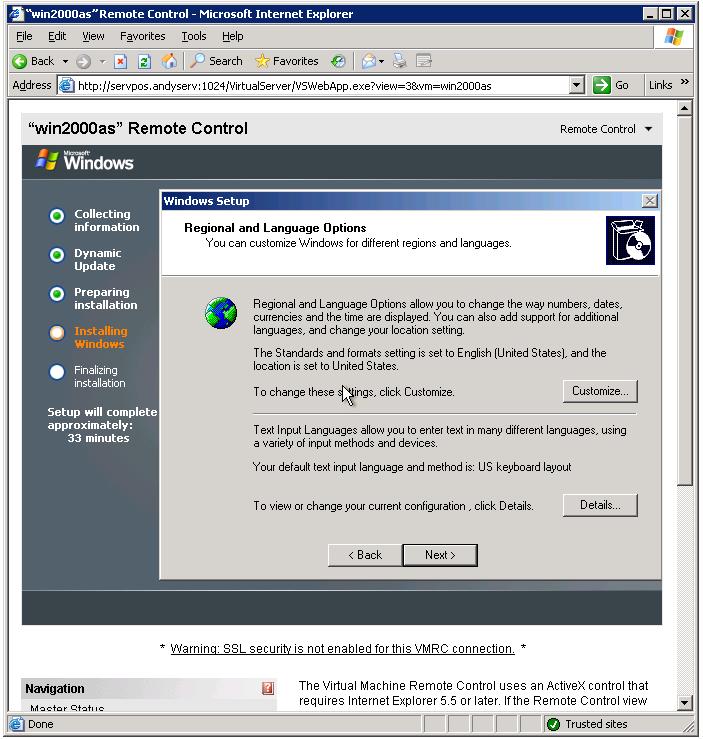Click the status bar page icon
Image resolution: width=703 pixels, height=739 pixels.
(16, 724)
